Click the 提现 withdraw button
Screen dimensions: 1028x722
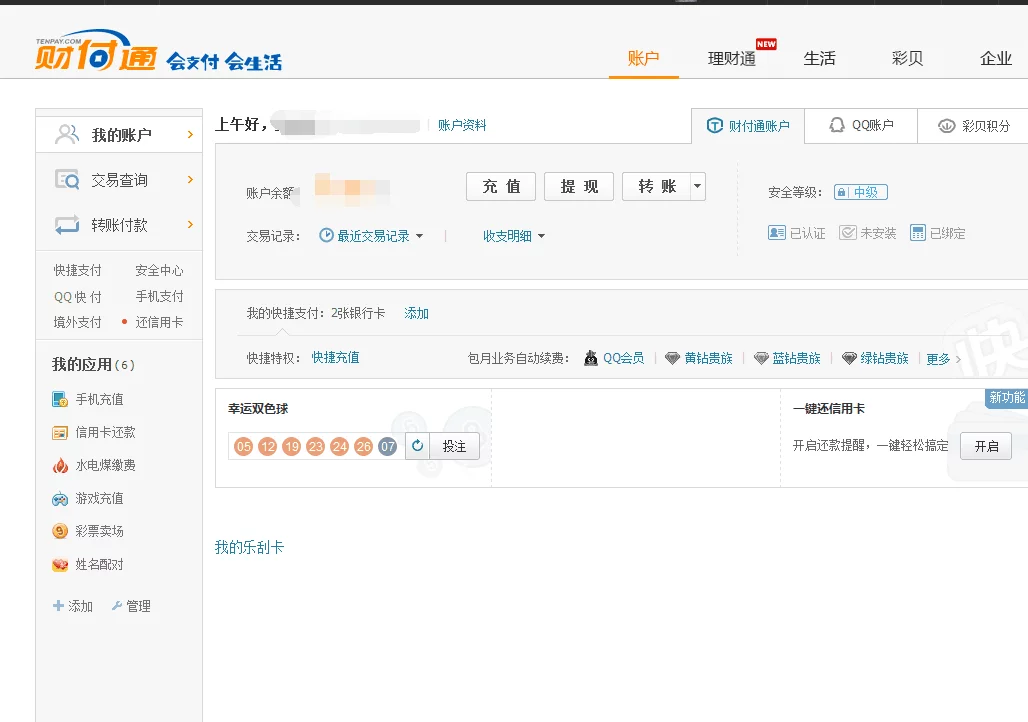(579, 186)
